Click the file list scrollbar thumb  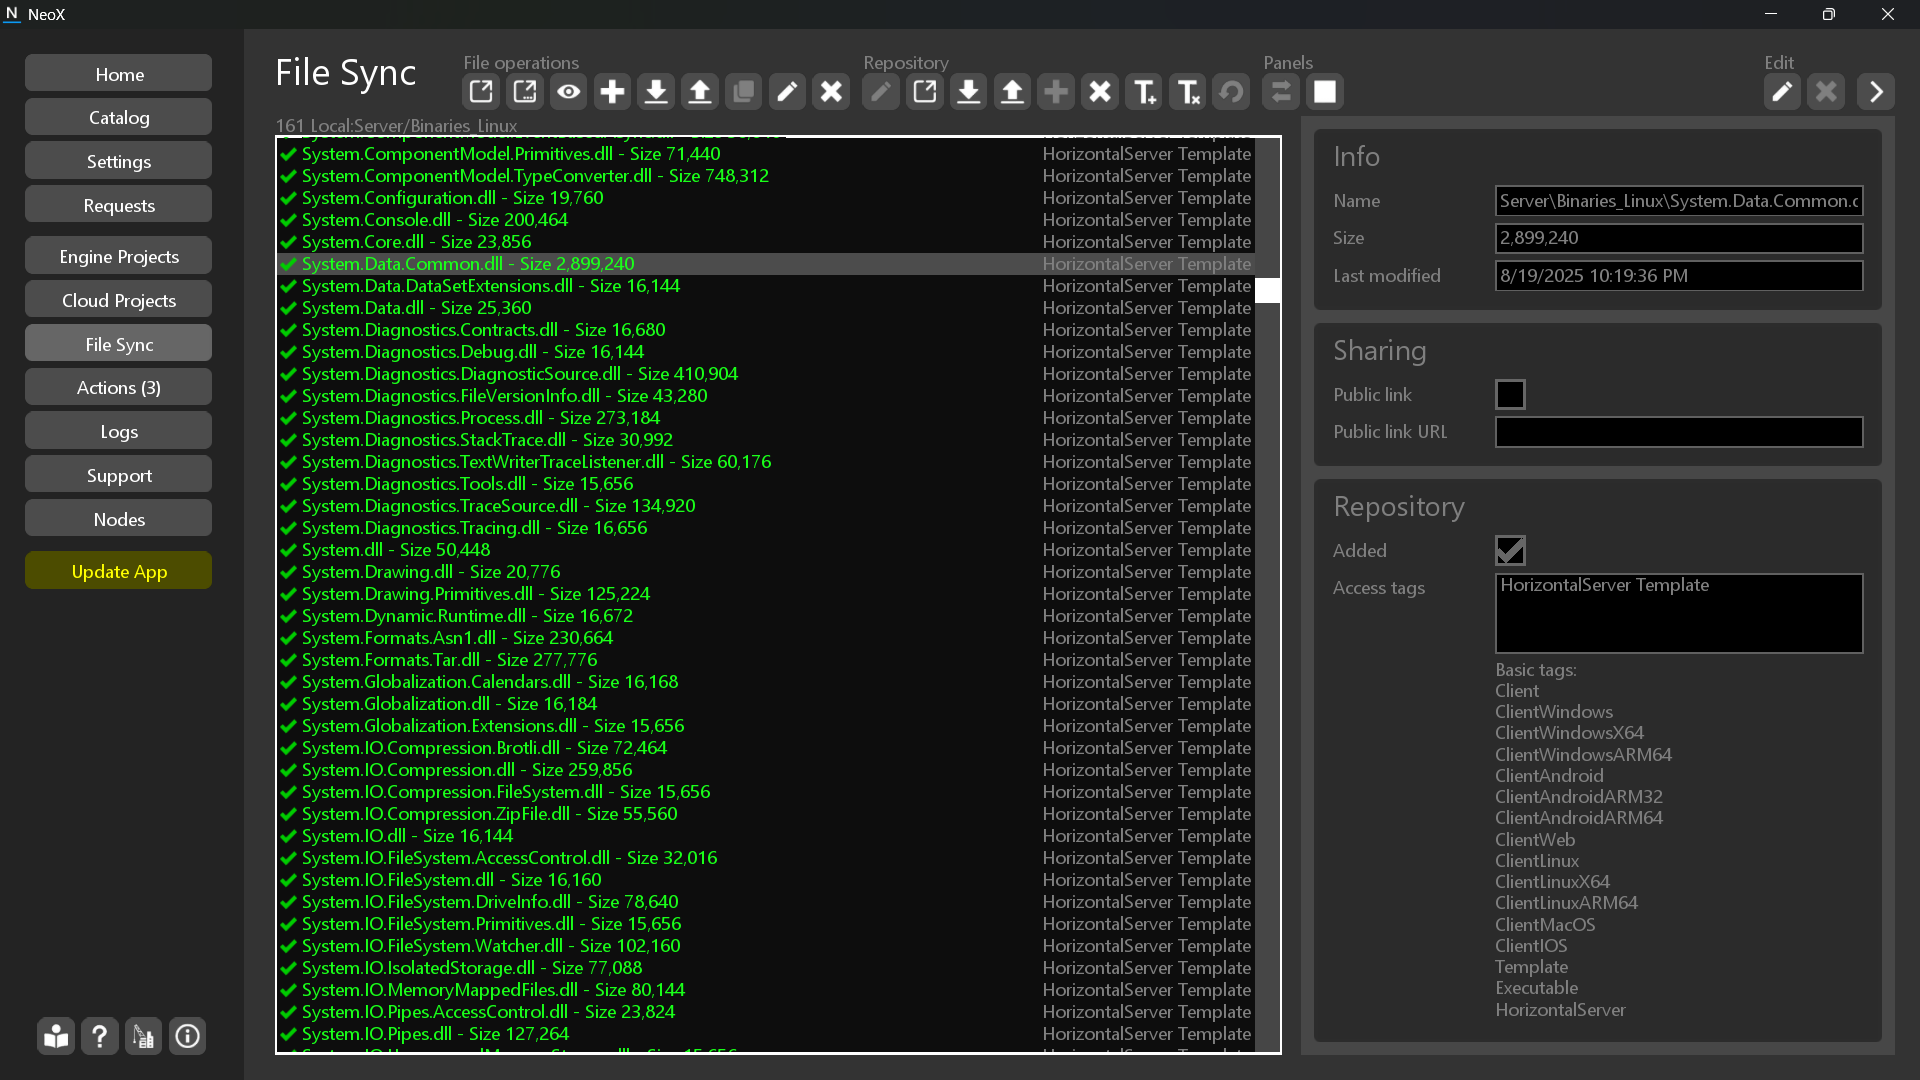1267,290
